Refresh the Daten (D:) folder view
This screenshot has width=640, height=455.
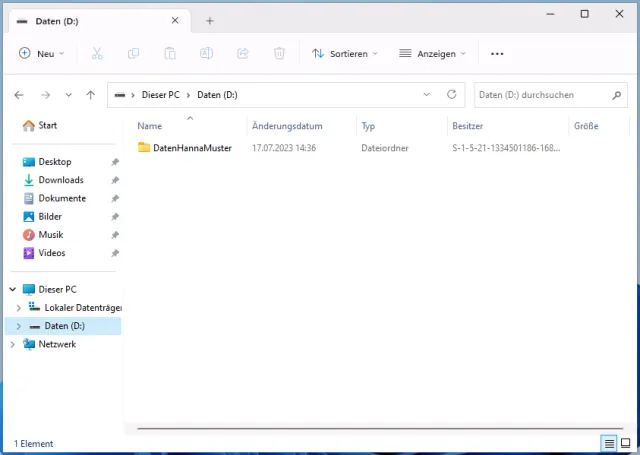point(452,95)
